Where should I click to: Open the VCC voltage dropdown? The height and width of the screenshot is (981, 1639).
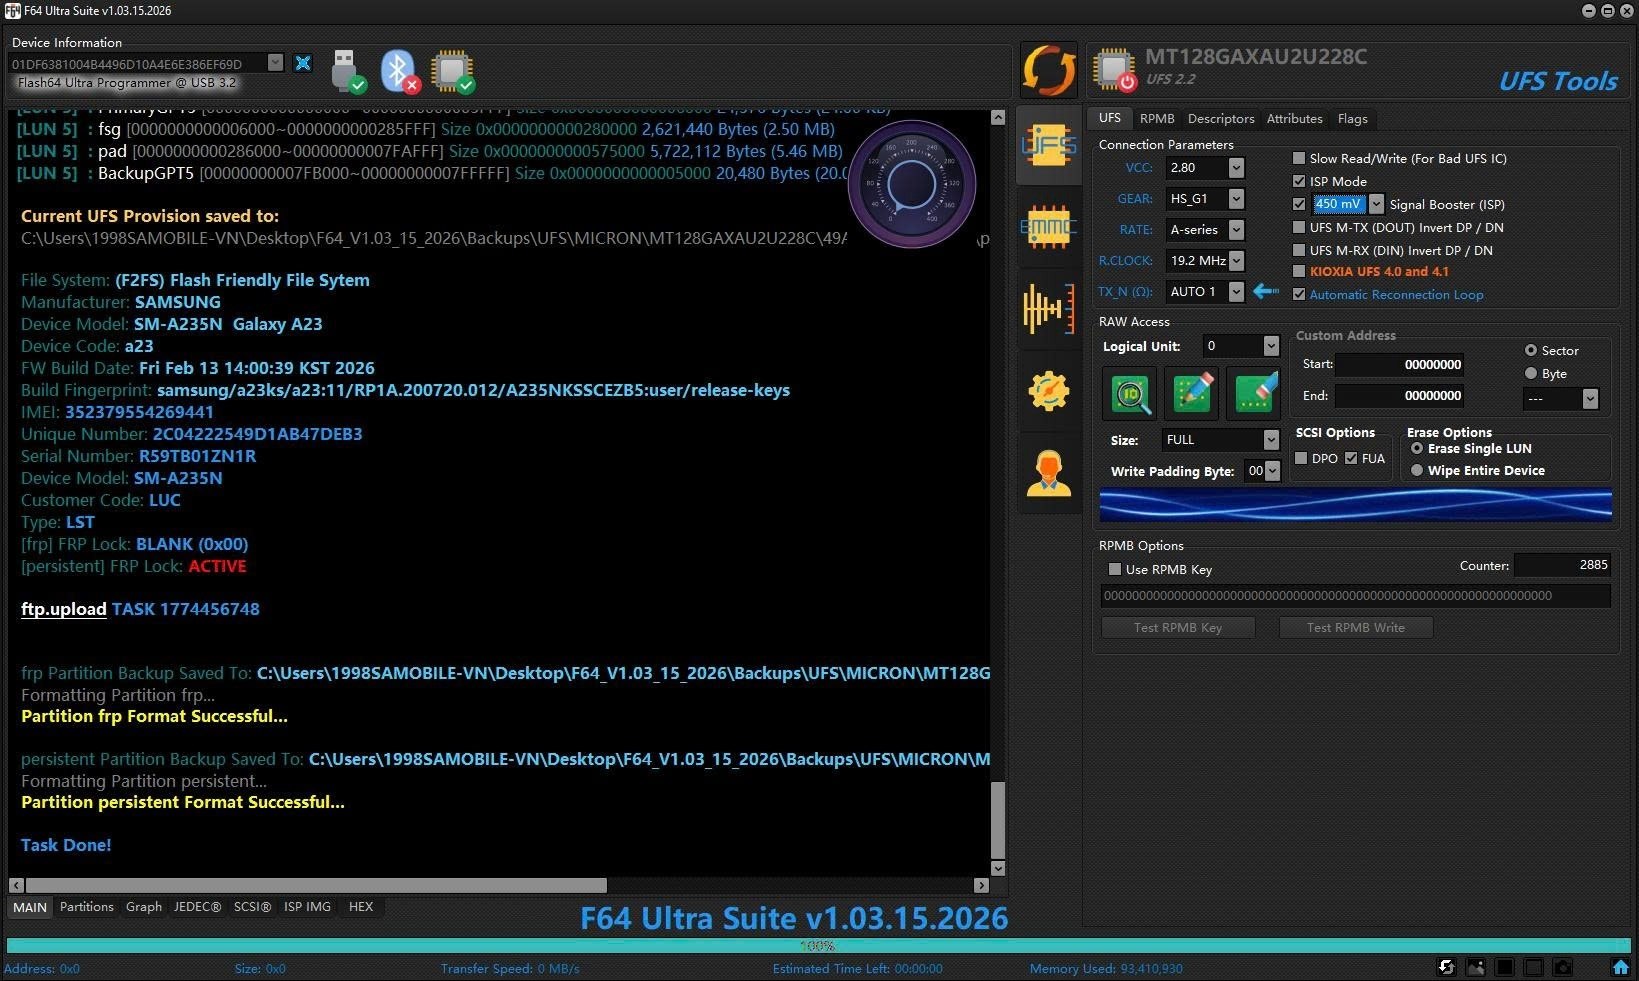[x=1236, y=168]
